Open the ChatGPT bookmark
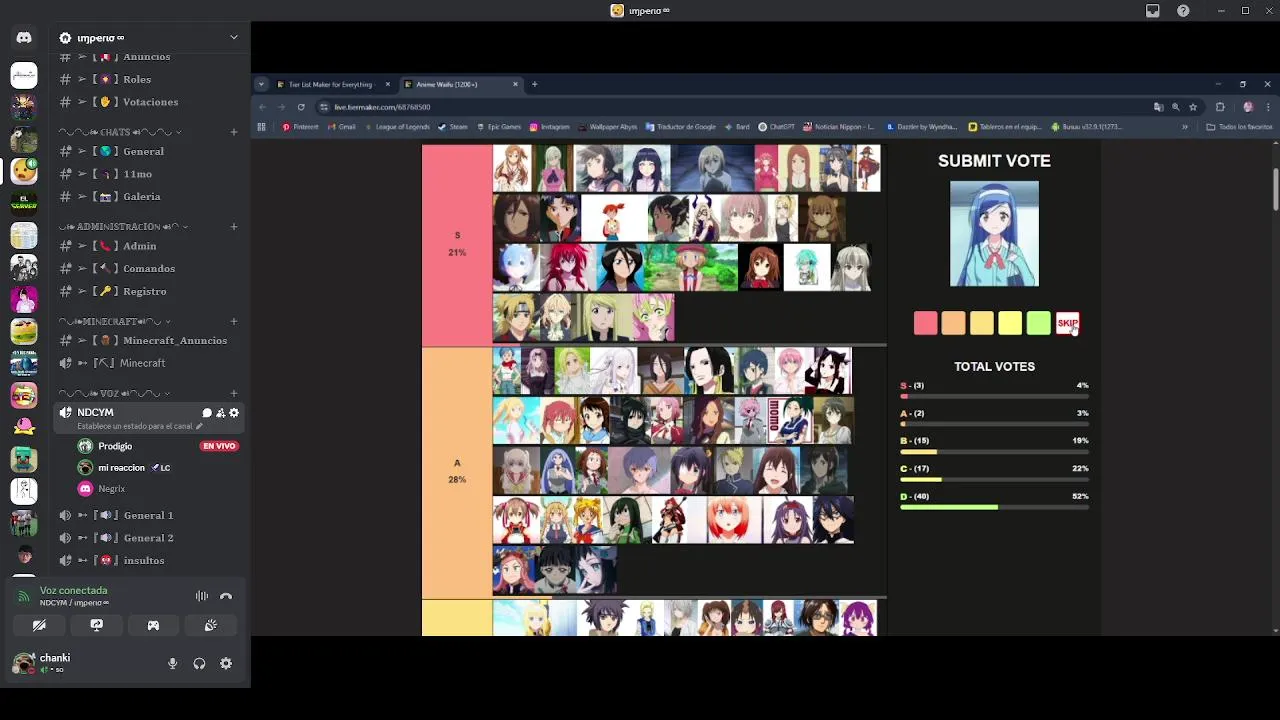1280x720 pixels. [x=776, y=127]
